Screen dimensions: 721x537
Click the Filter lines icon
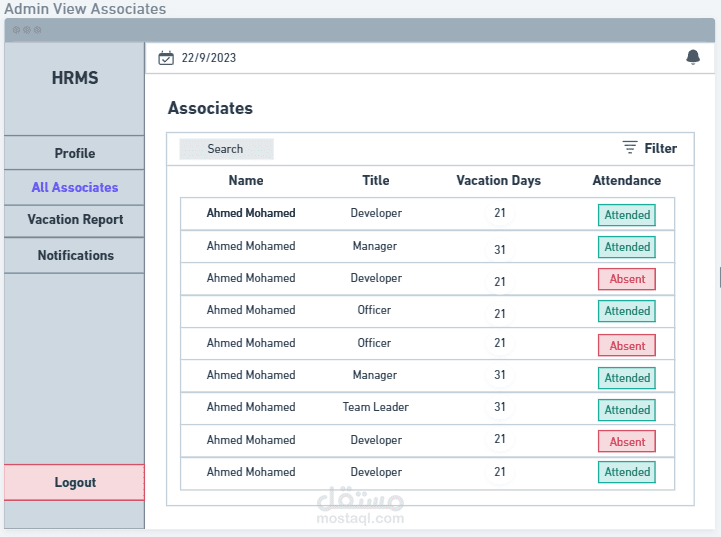[x=630, y=148]
